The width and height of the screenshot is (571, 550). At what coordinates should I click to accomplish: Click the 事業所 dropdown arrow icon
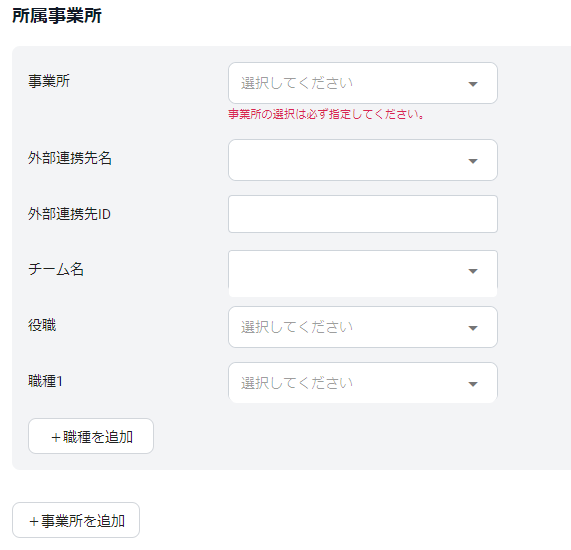pyautogui.click(x=473, y=84)
